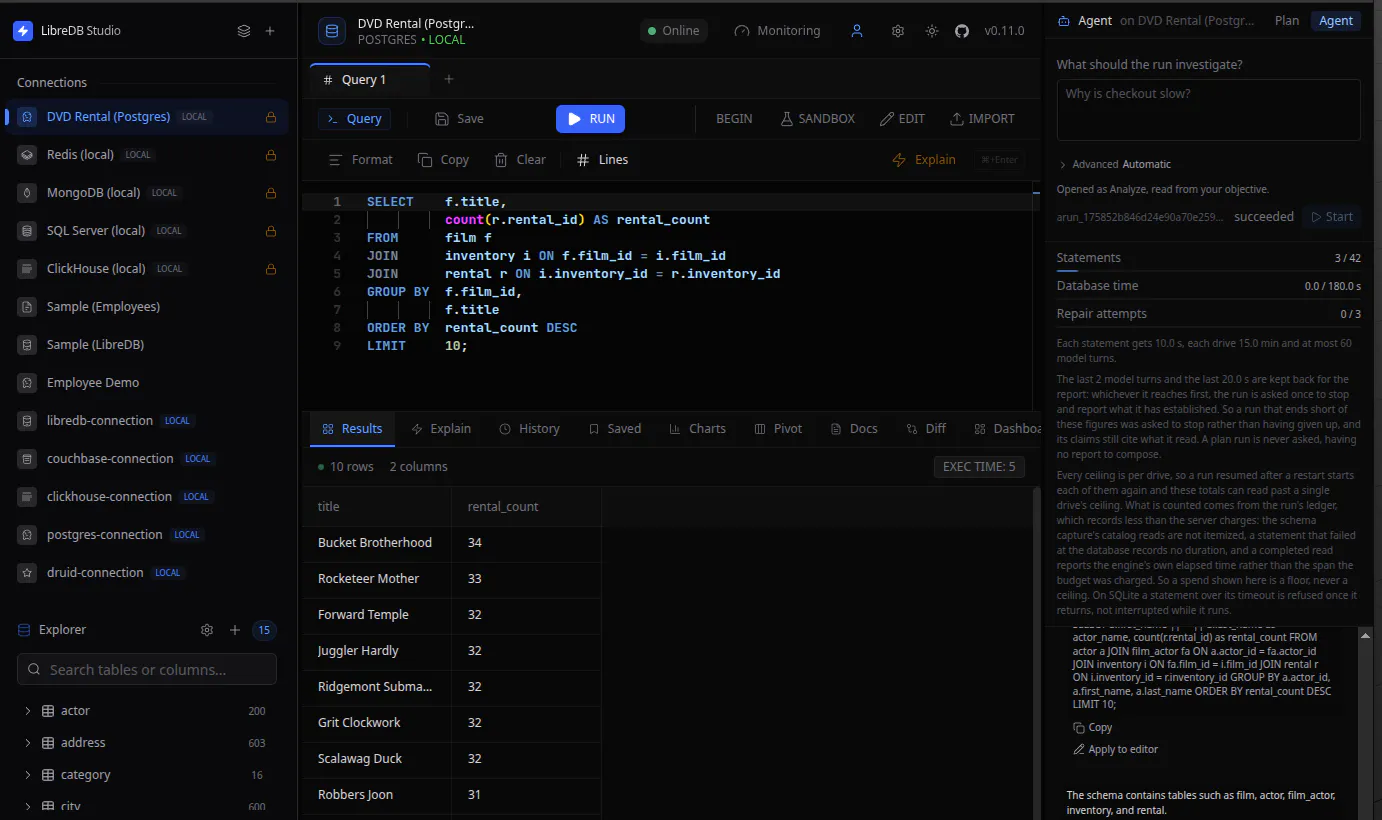Click the IMPORT button
This screenshot has width=1382, height=820.
982,119
